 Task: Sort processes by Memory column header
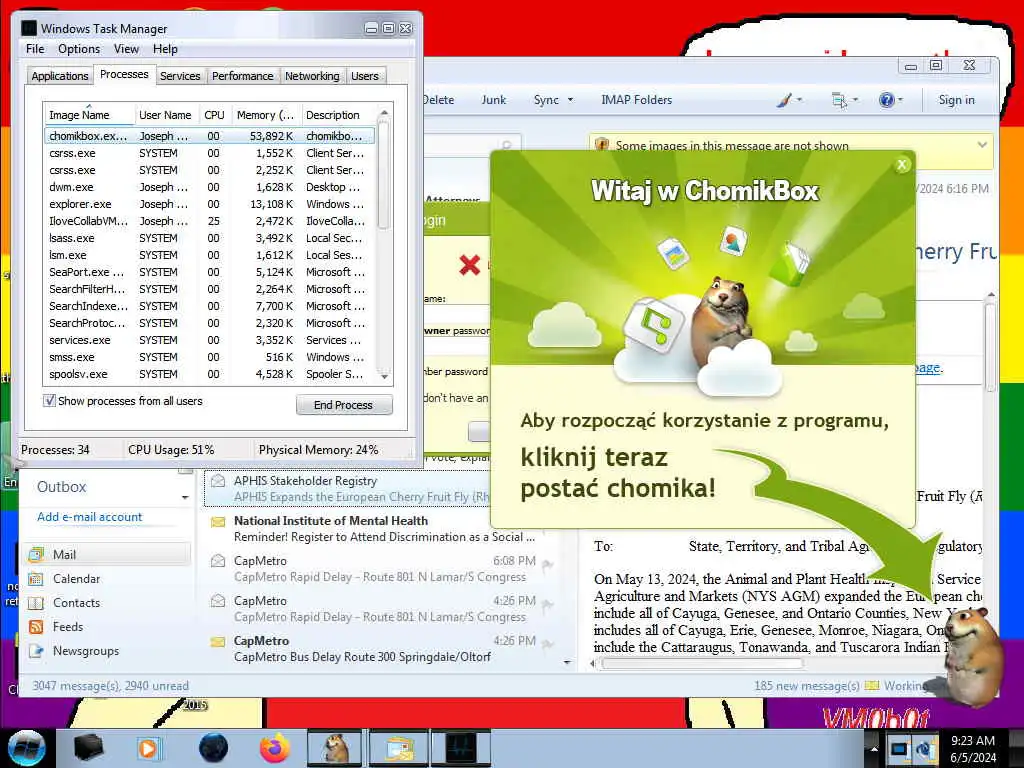pos(266,115)
